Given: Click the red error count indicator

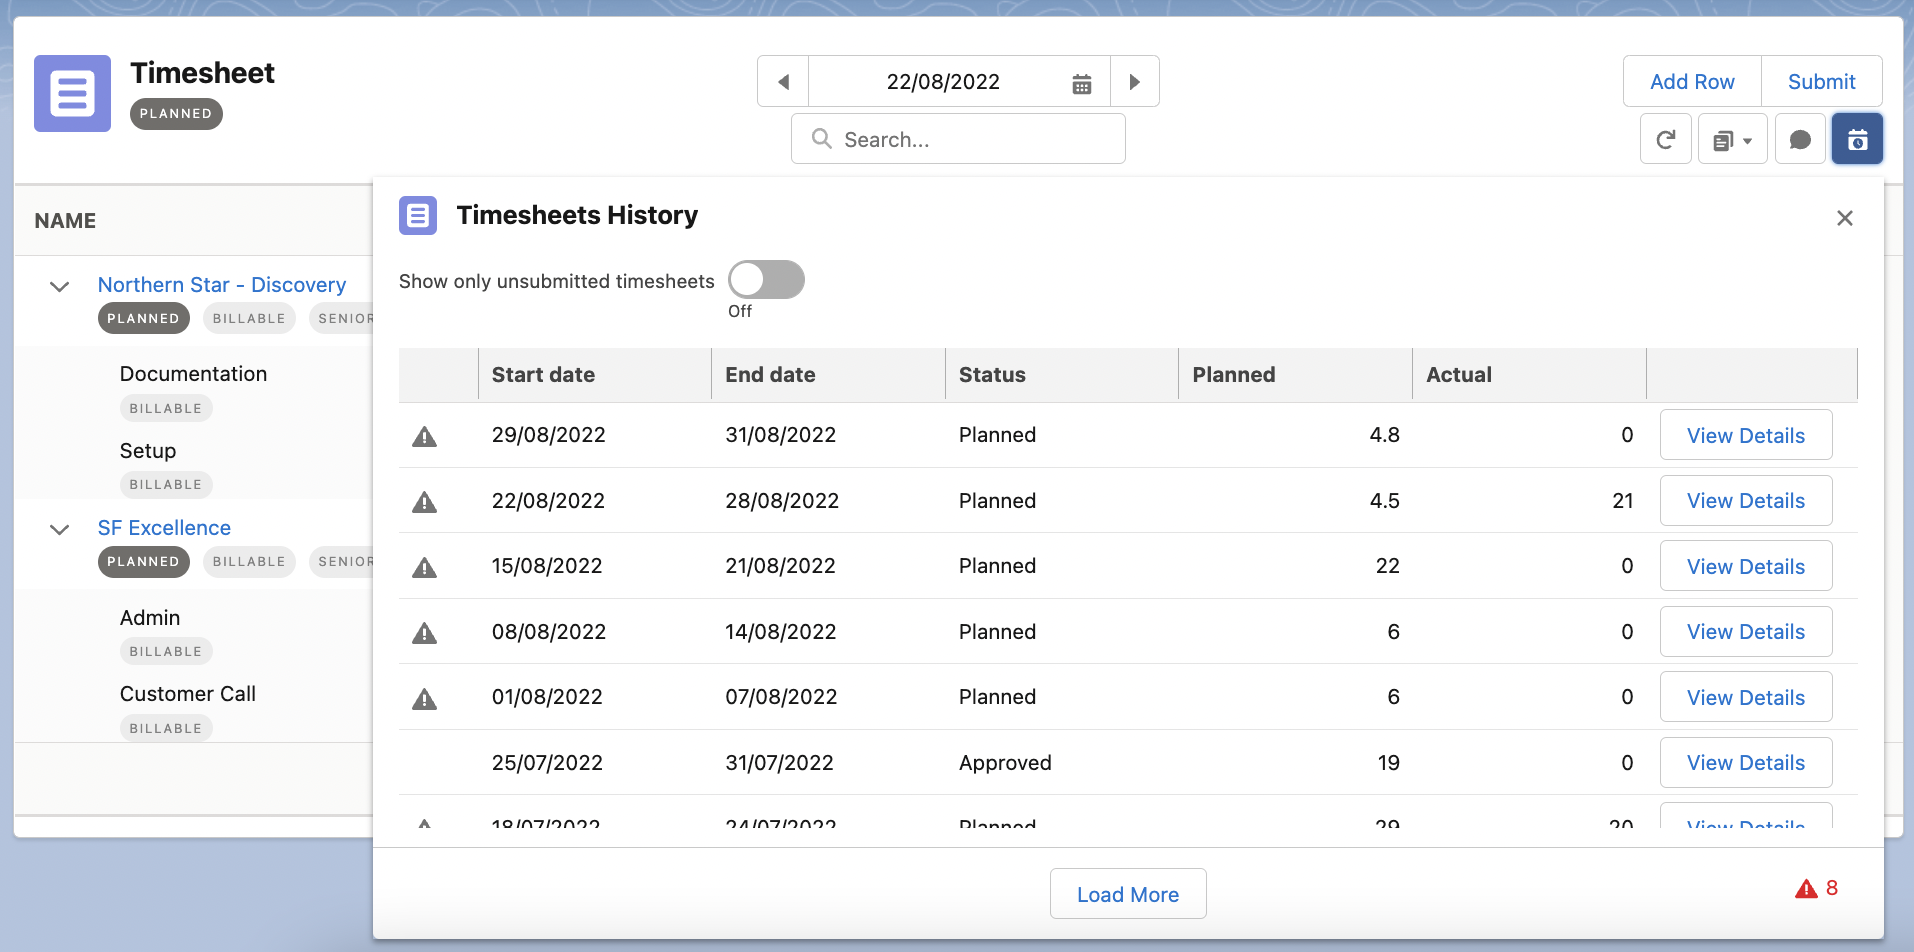Looking at the screenshot, I should point(1816,888).
